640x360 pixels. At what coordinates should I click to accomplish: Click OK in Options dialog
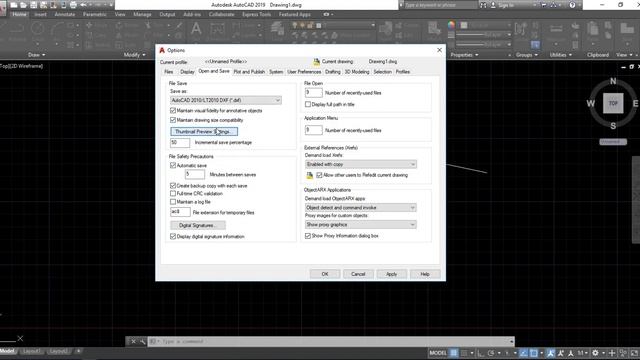click(x=325, y=274)
